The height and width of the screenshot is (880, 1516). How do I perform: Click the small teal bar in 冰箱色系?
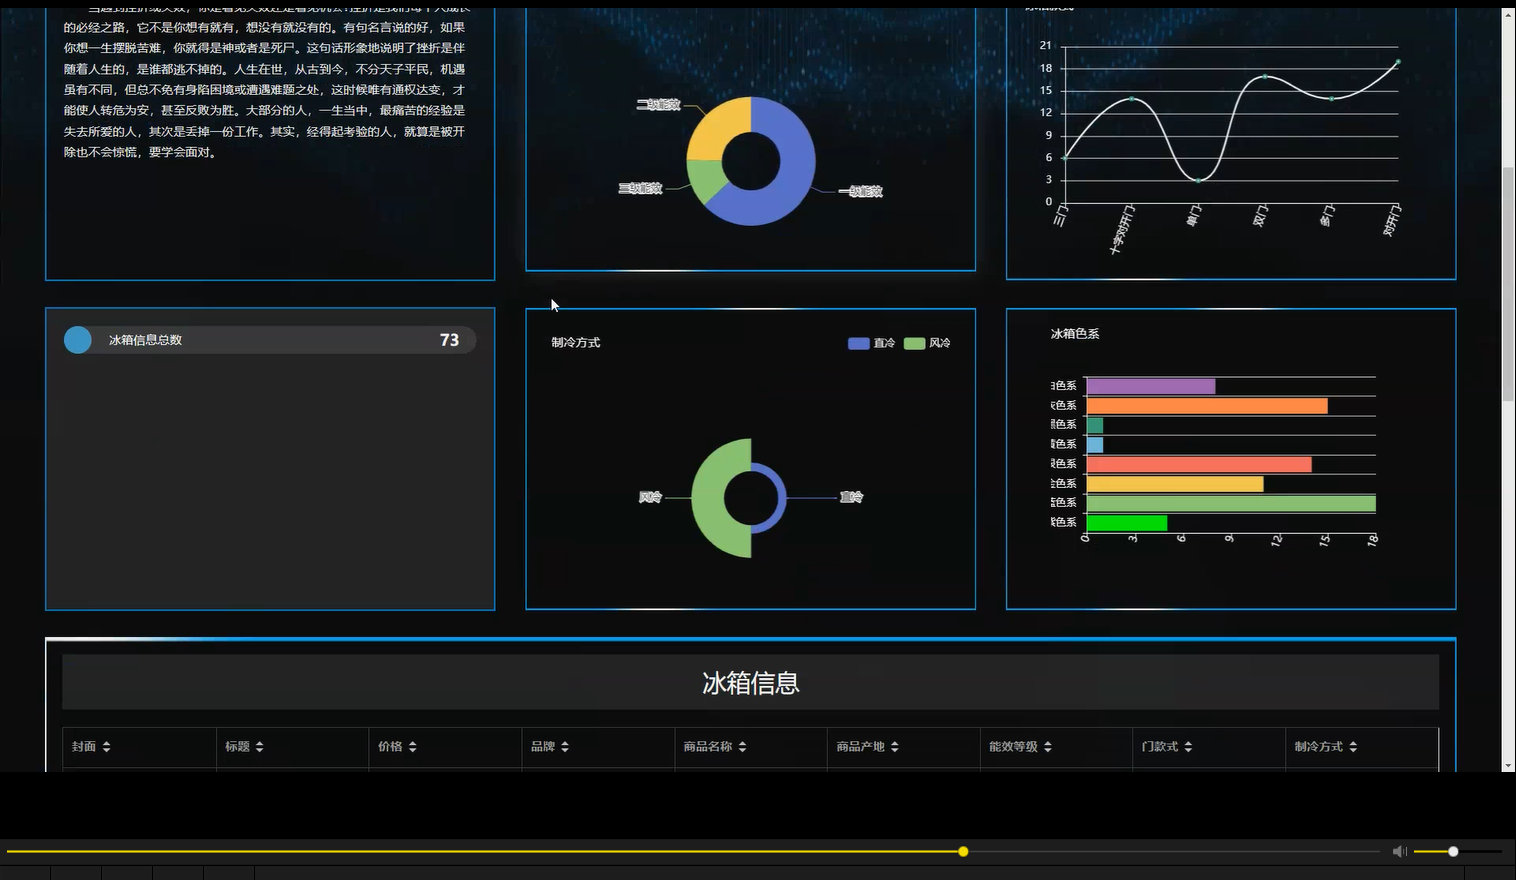pyautogui.click(x=1095, y=425)
